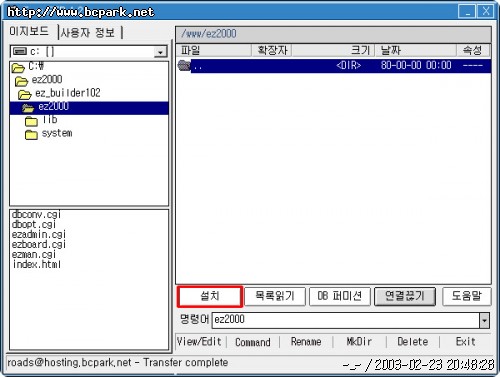Screen dimensions: 500x377
Task: Click the 설치 install button
Action: [x=210, y=296]
